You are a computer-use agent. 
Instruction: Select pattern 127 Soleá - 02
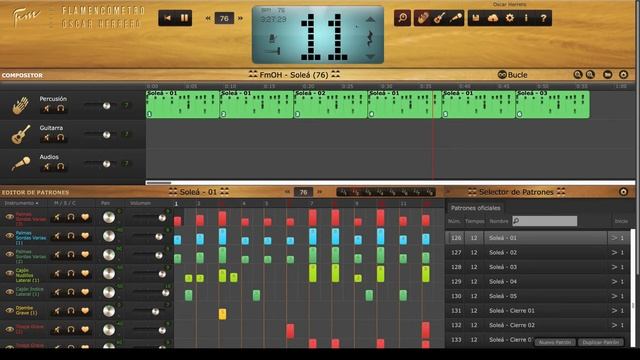click(538, 253)
